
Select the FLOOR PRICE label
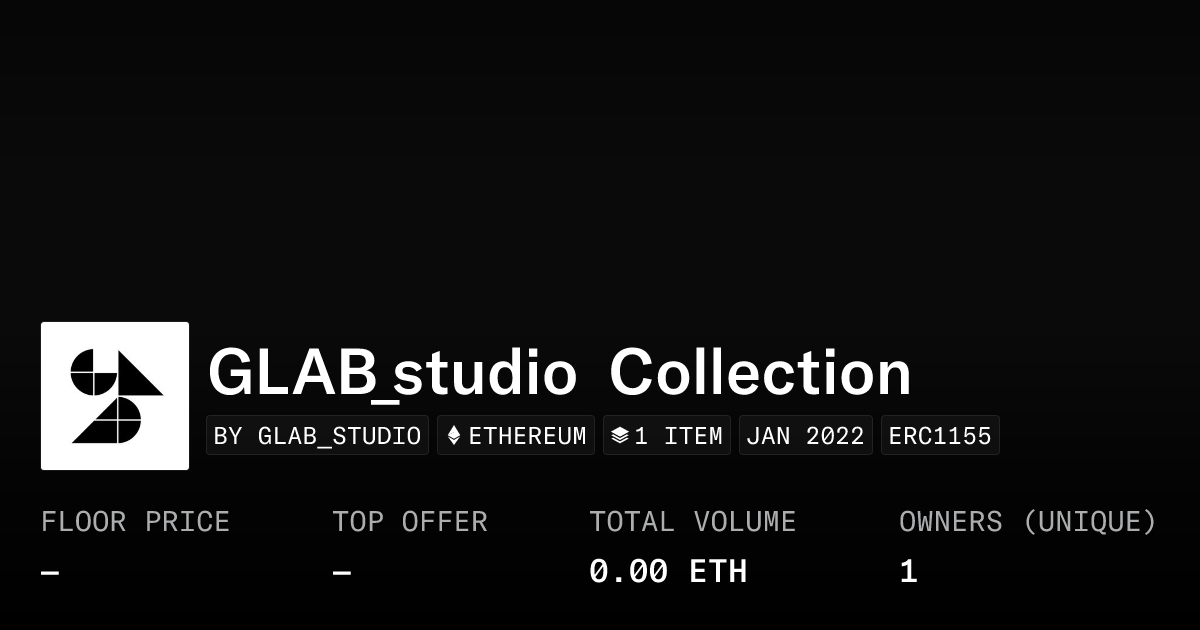135,522
